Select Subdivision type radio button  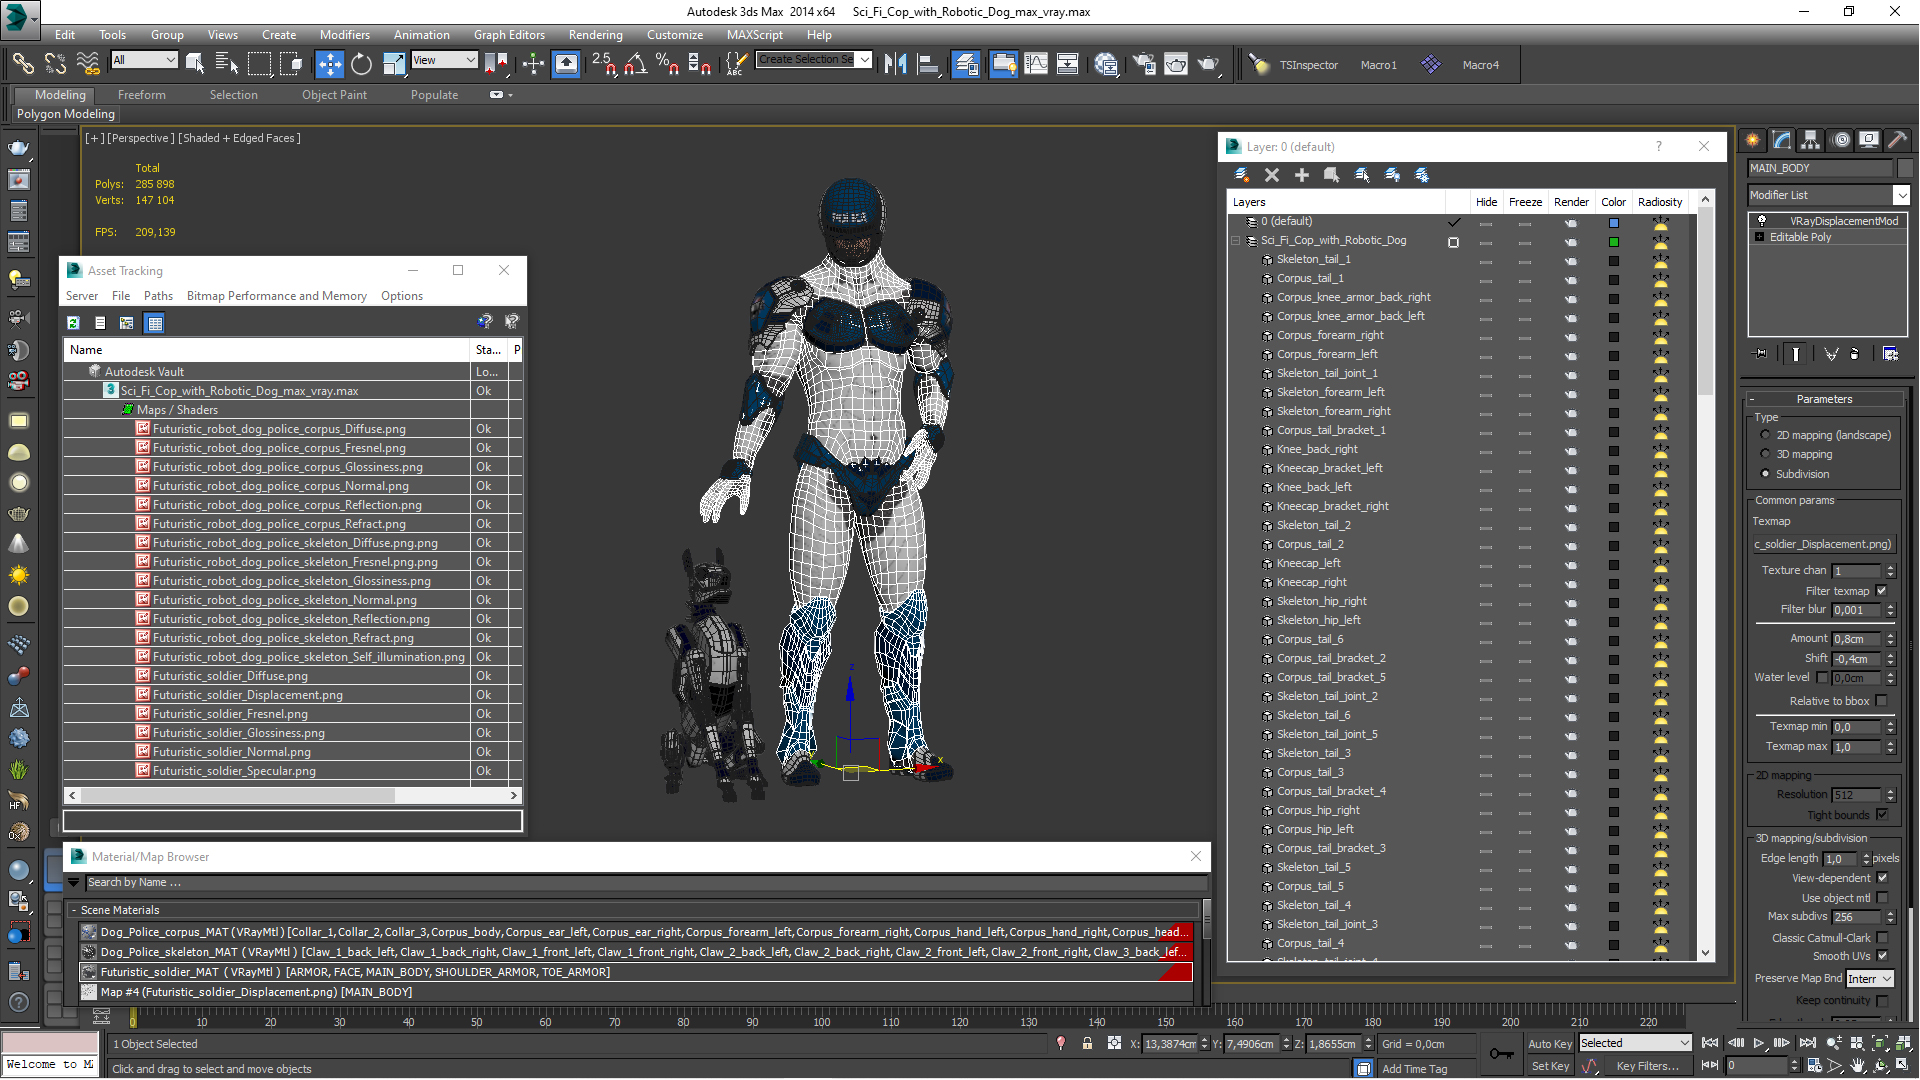click(x=1765, y=474)
